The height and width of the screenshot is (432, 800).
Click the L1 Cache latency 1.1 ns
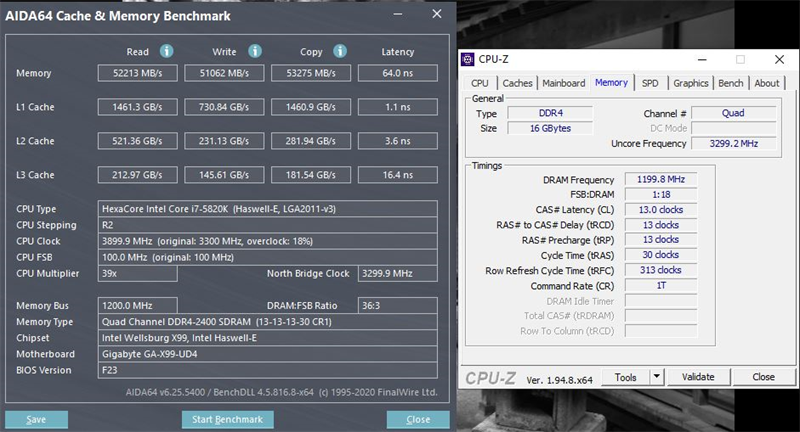(397, 107)
